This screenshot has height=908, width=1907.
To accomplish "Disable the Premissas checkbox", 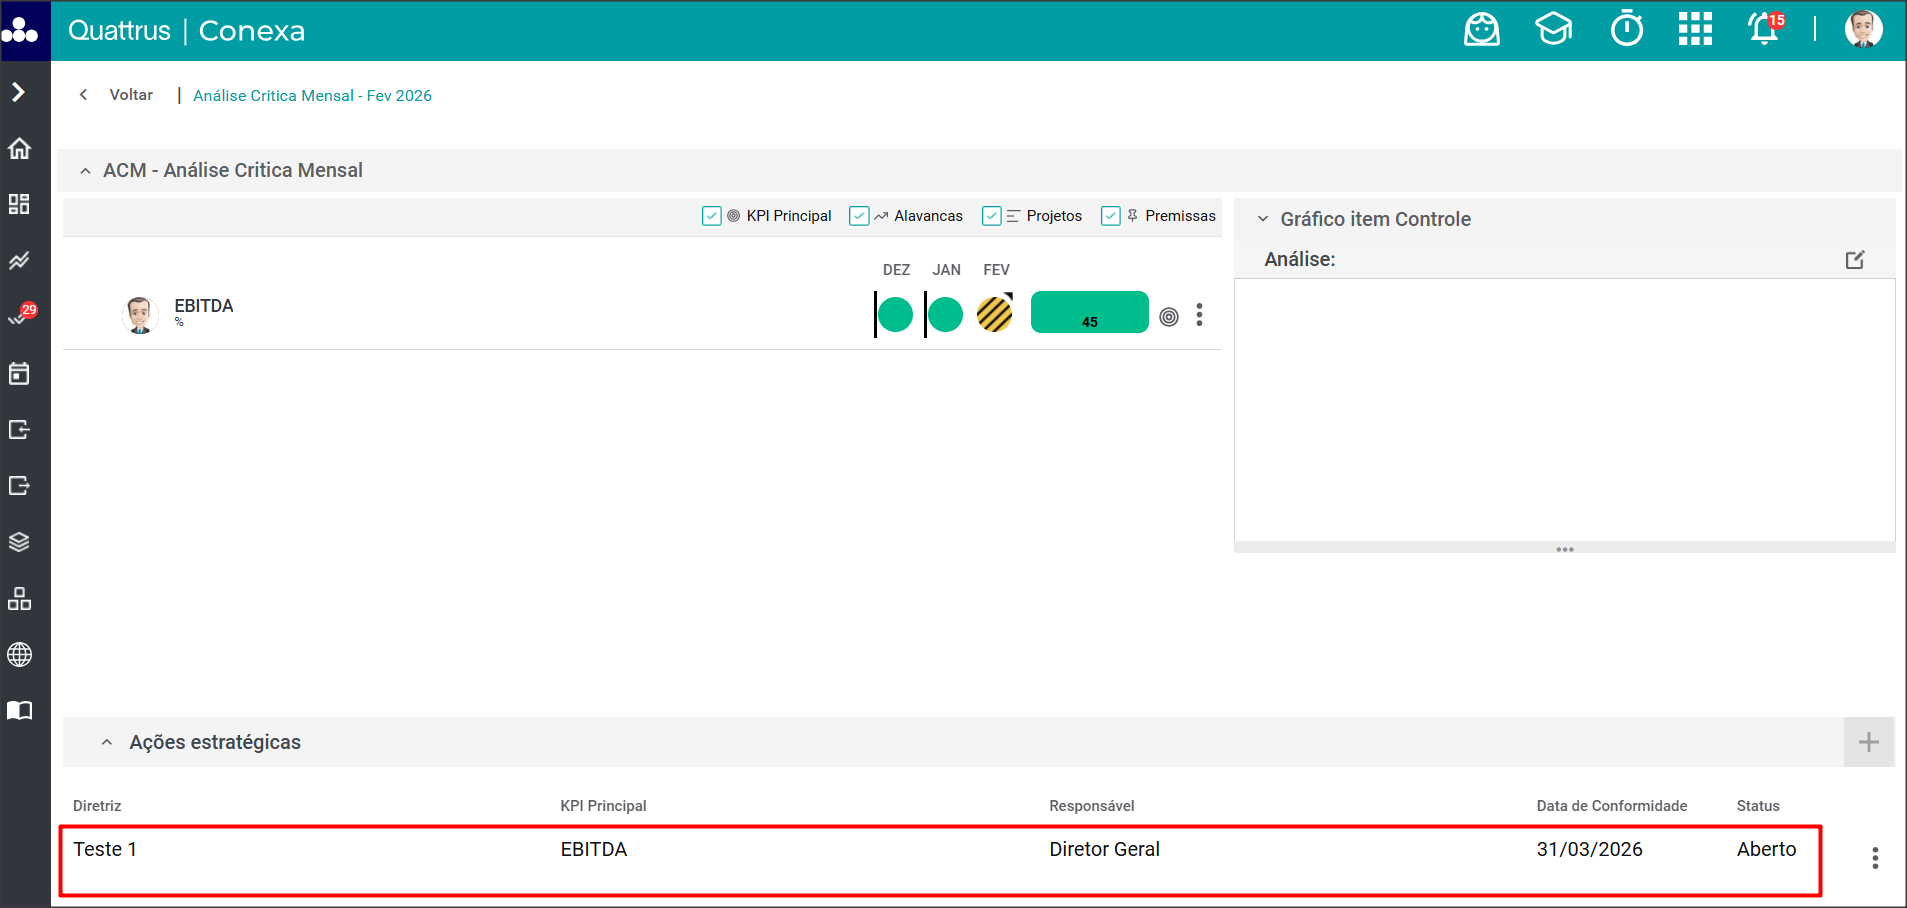I will pyautogui.click(x=1110, y=216).
